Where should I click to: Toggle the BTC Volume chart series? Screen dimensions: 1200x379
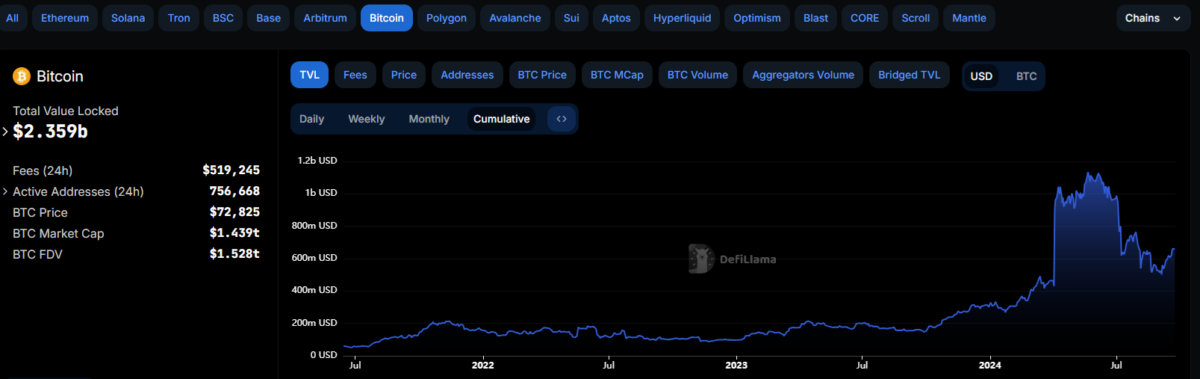[698, 75]
